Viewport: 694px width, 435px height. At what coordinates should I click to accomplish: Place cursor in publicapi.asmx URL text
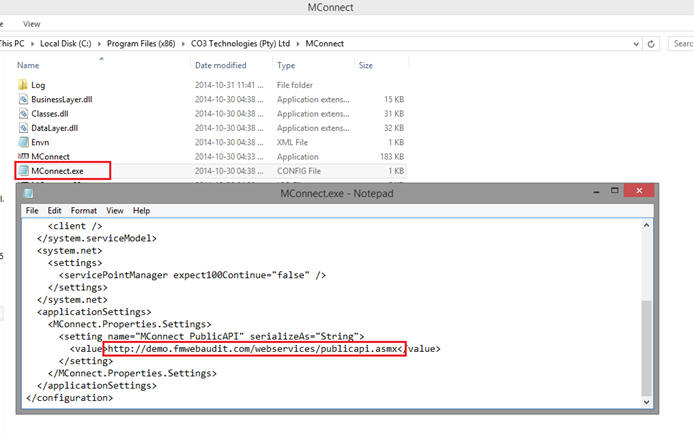pos(254,349)
